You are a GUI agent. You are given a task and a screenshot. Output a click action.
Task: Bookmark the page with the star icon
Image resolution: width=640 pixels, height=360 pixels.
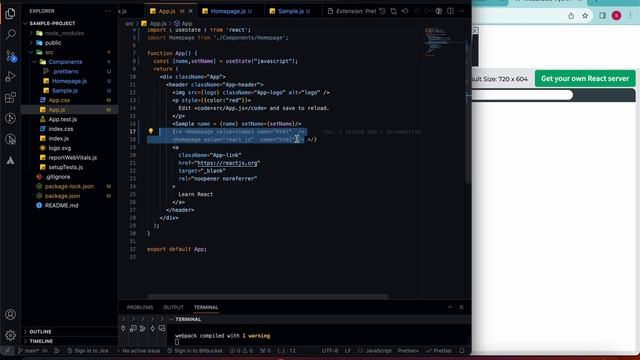point(585,16)
